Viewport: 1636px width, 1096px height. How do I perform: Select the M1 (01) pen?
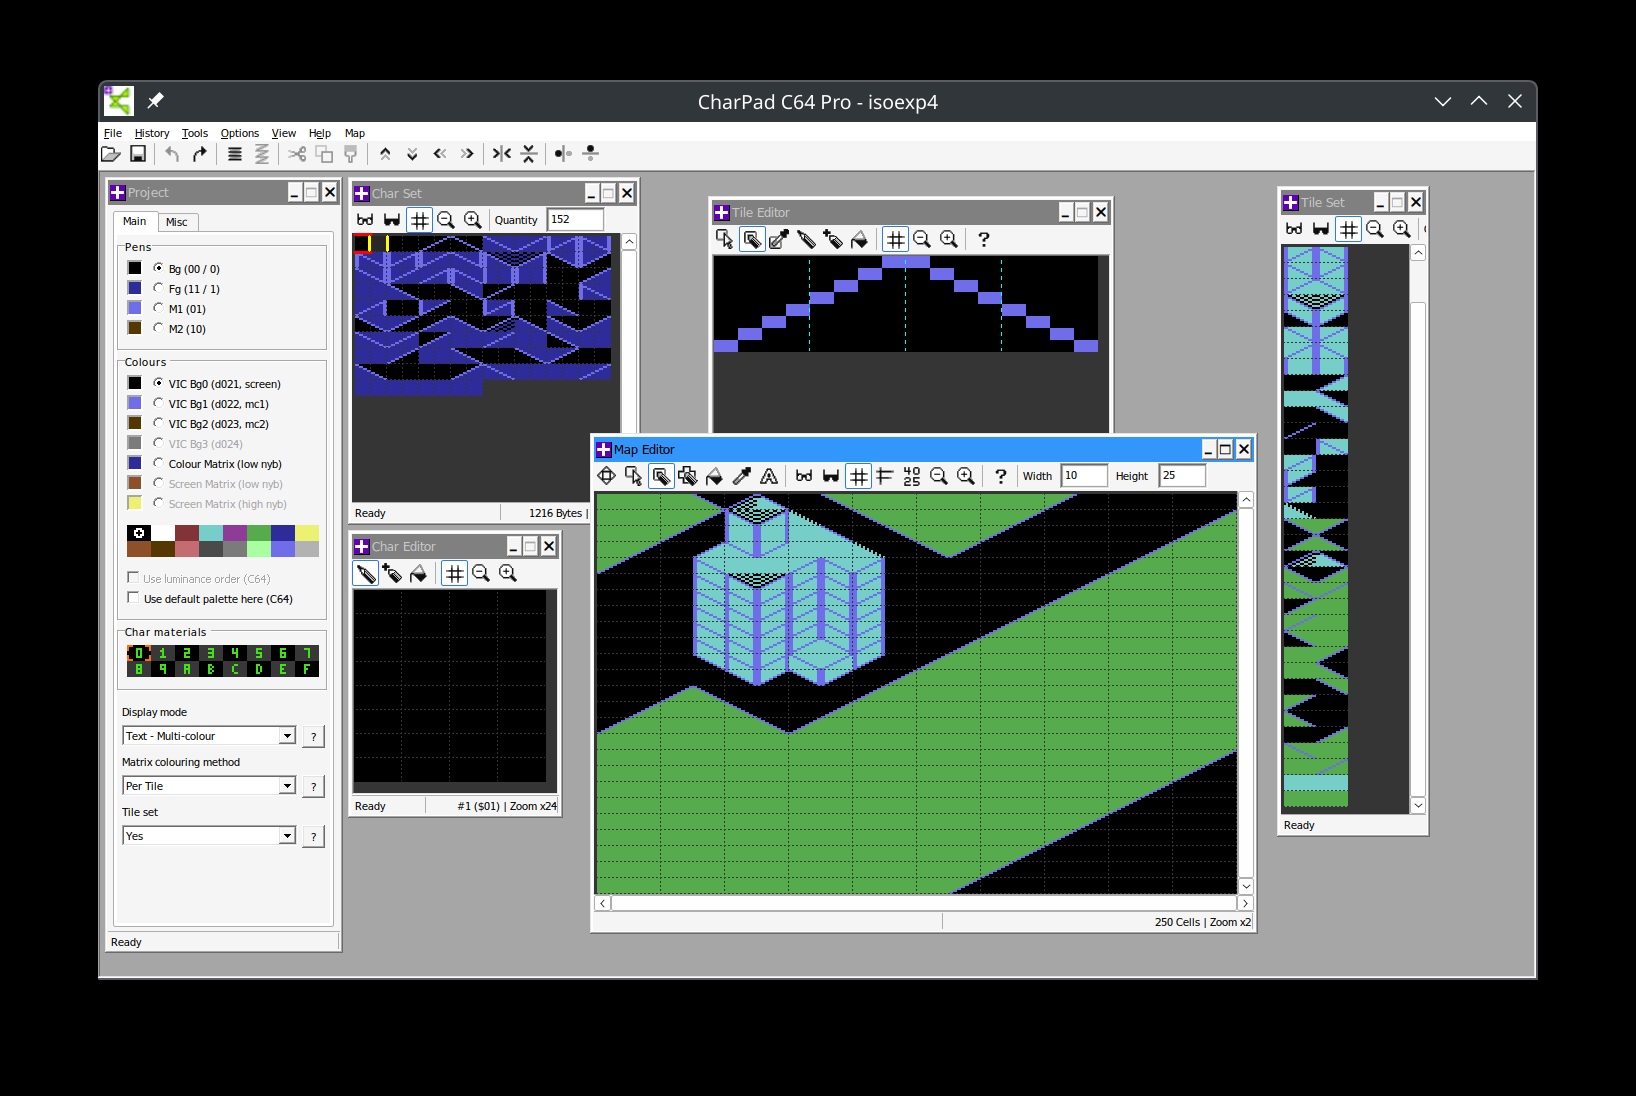[x=158, y=308]
